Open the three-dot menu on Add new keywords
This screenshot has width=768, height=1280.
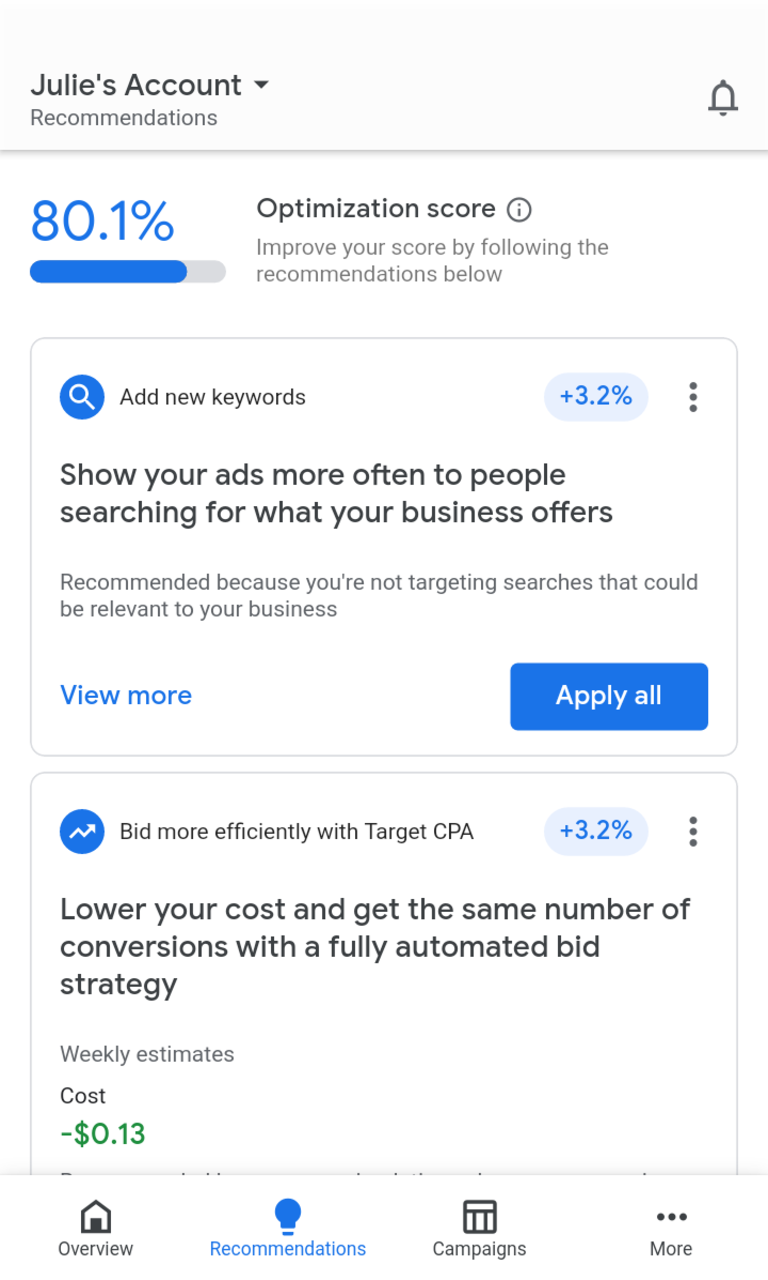(x=692, y=397)
